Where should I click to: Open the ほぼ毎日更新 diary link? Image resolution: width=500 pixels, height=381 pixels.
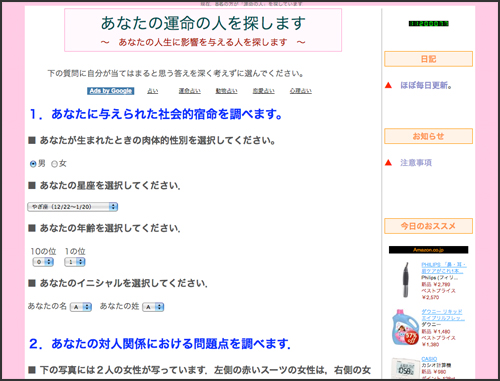click(426, 85)
